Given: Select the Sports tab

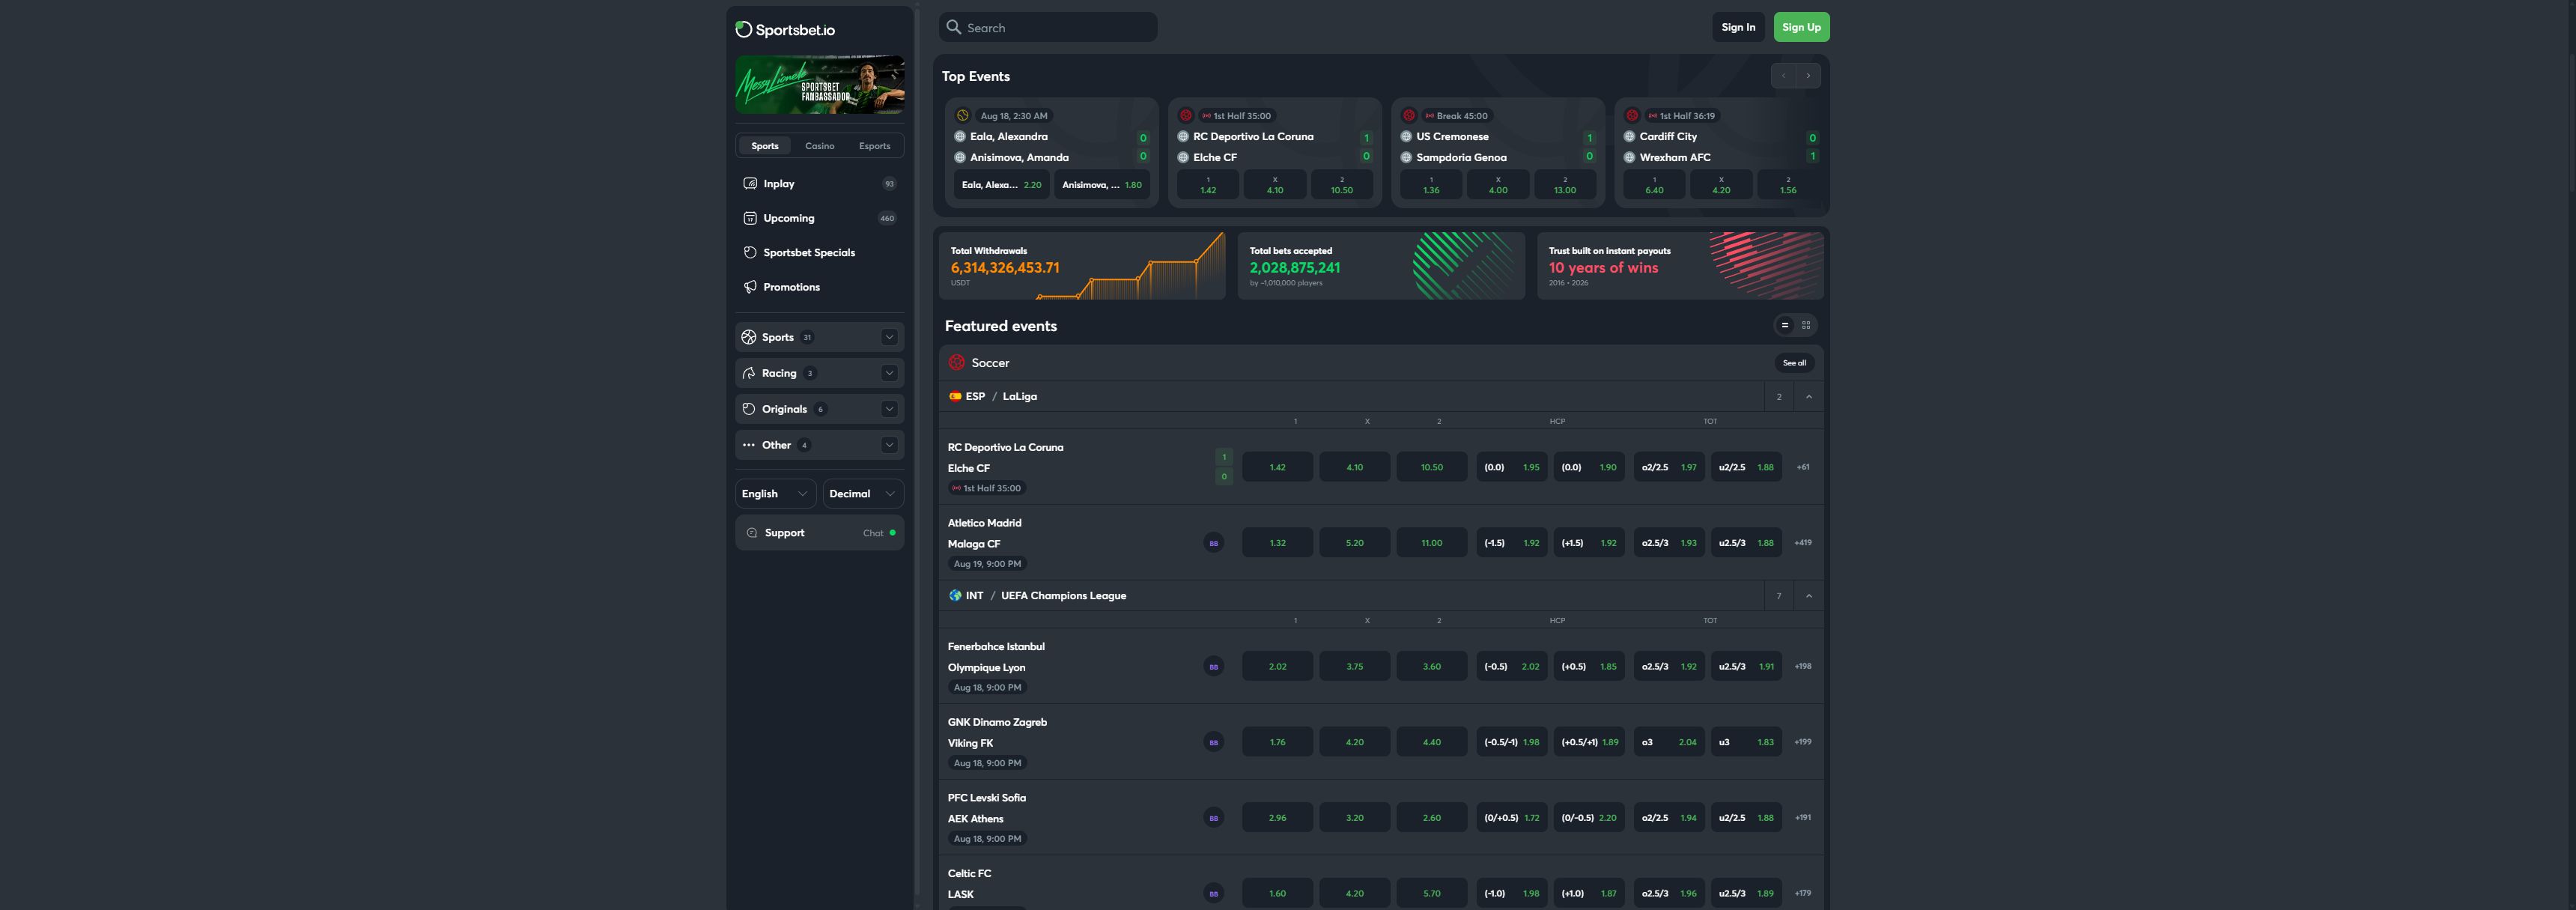Looking at the screenshot, I should click(x=765, y=146).
